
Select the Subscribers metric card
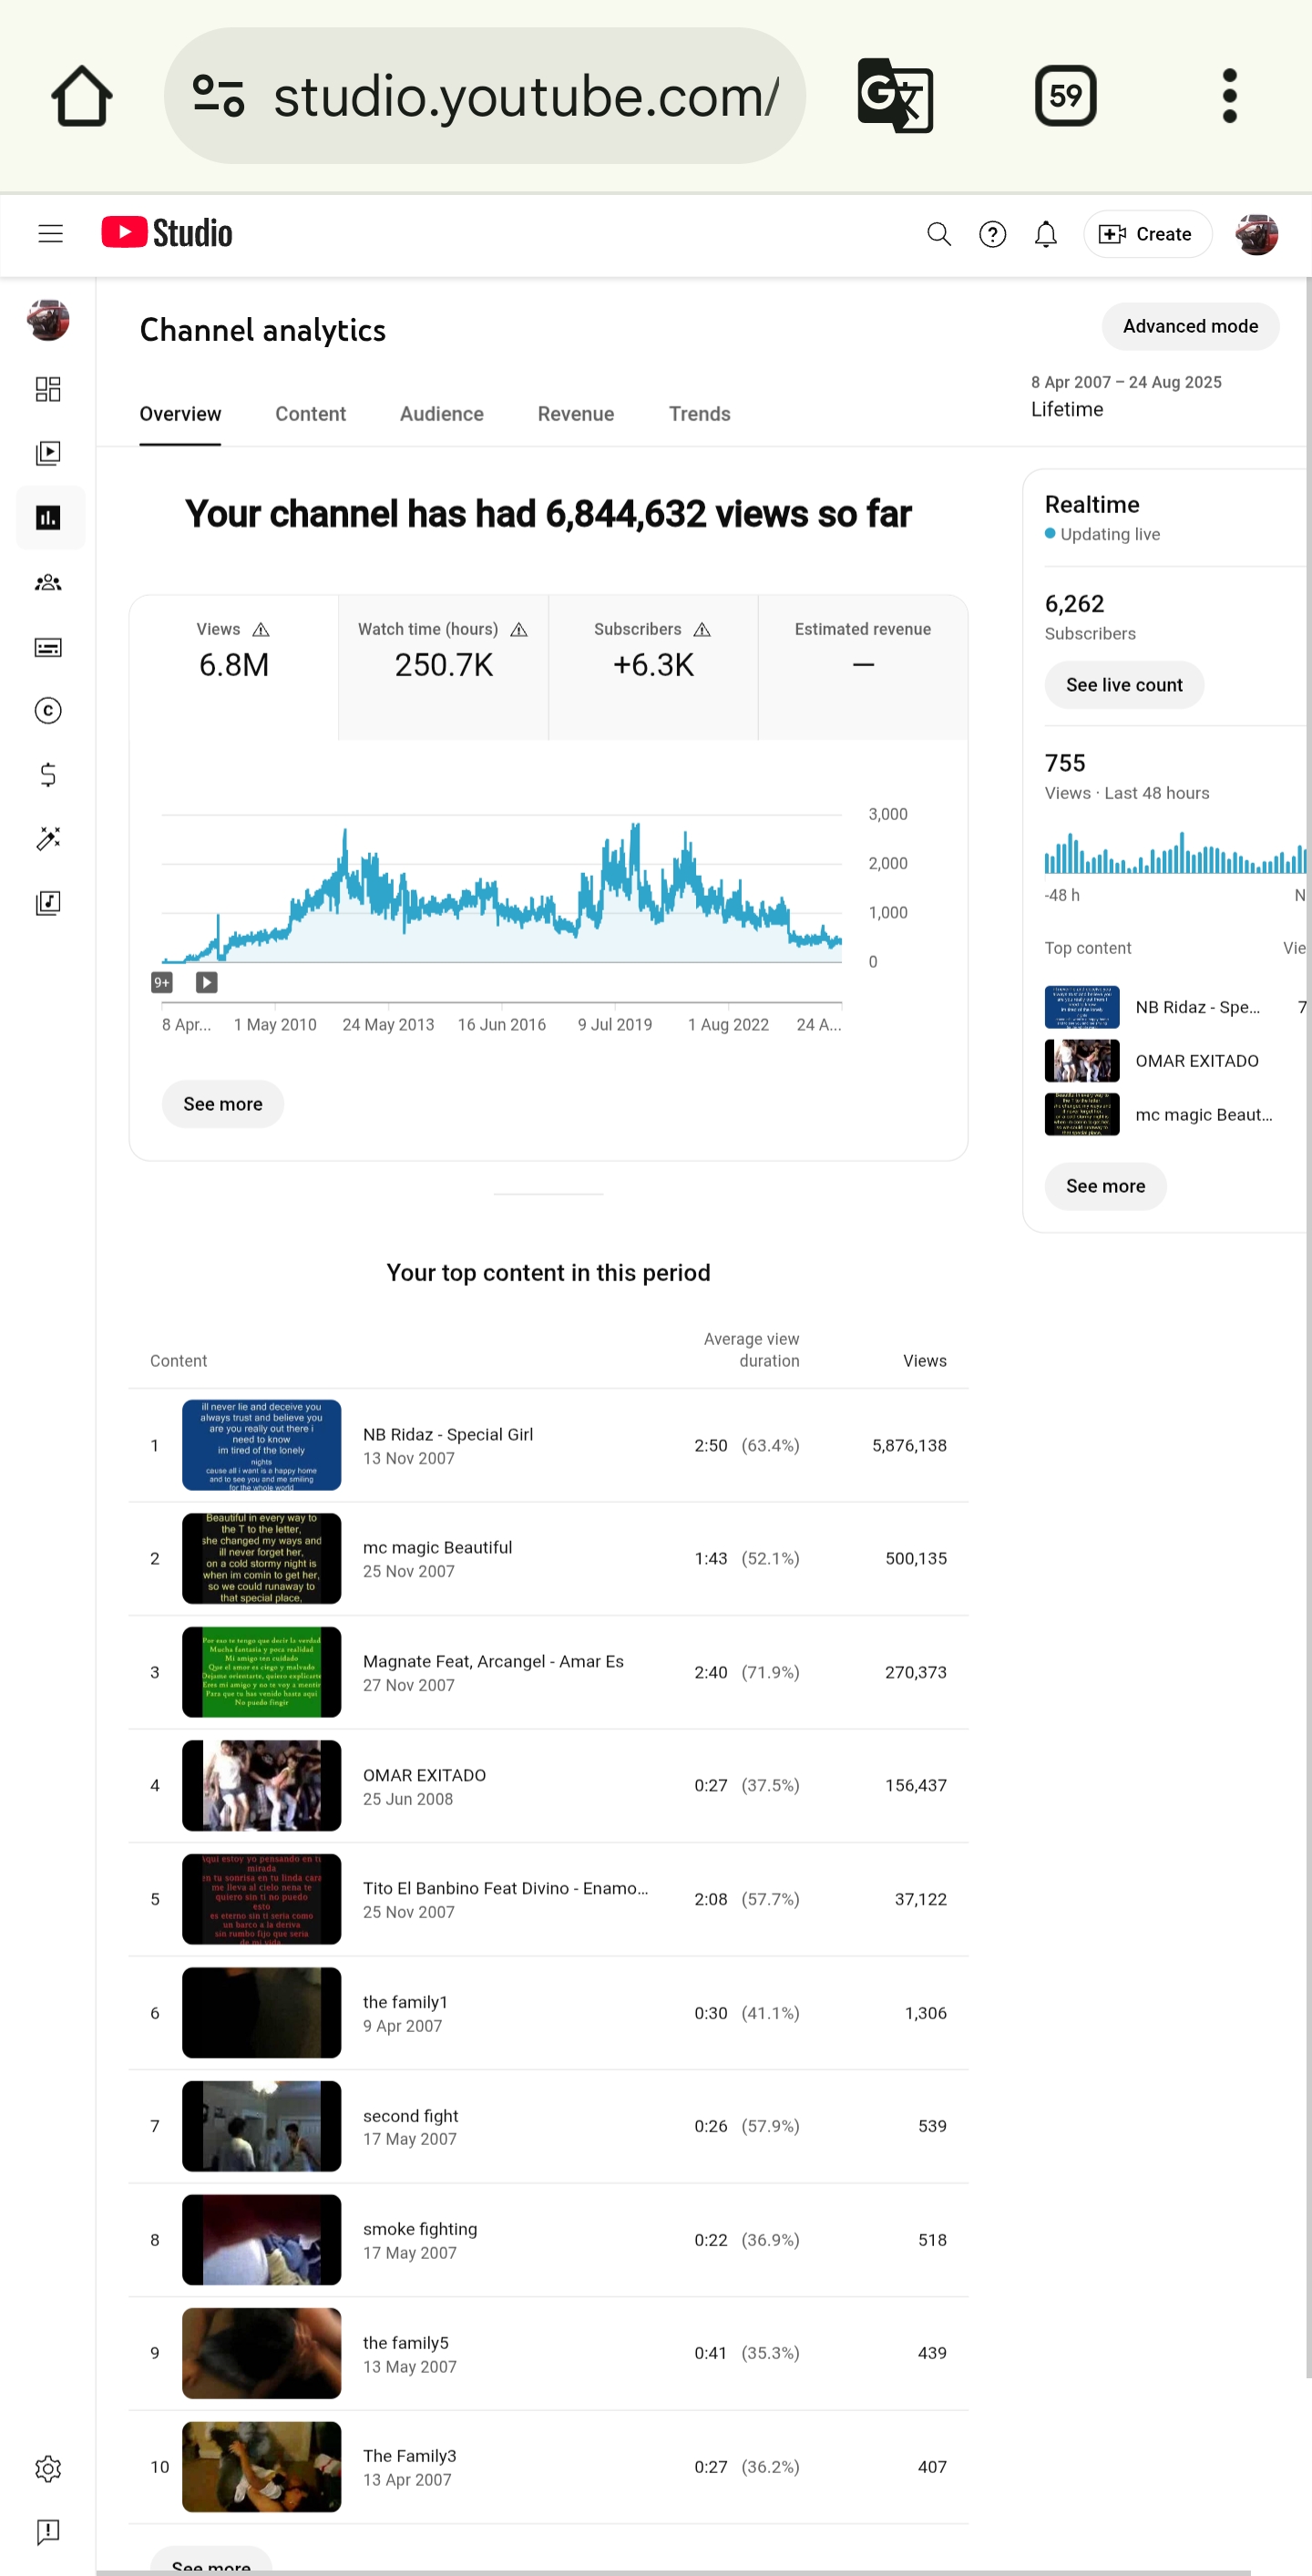coord(653,668)
